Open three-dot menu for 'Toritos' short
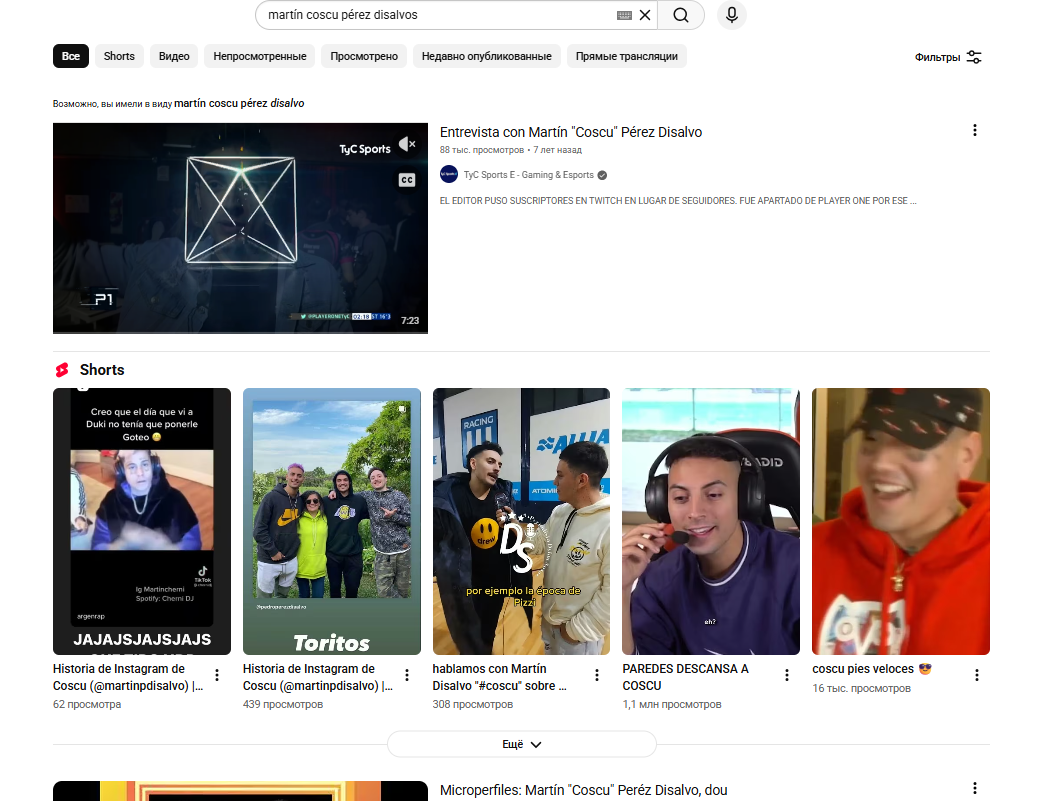This screenshot has width=1043, height=801. 407,675
